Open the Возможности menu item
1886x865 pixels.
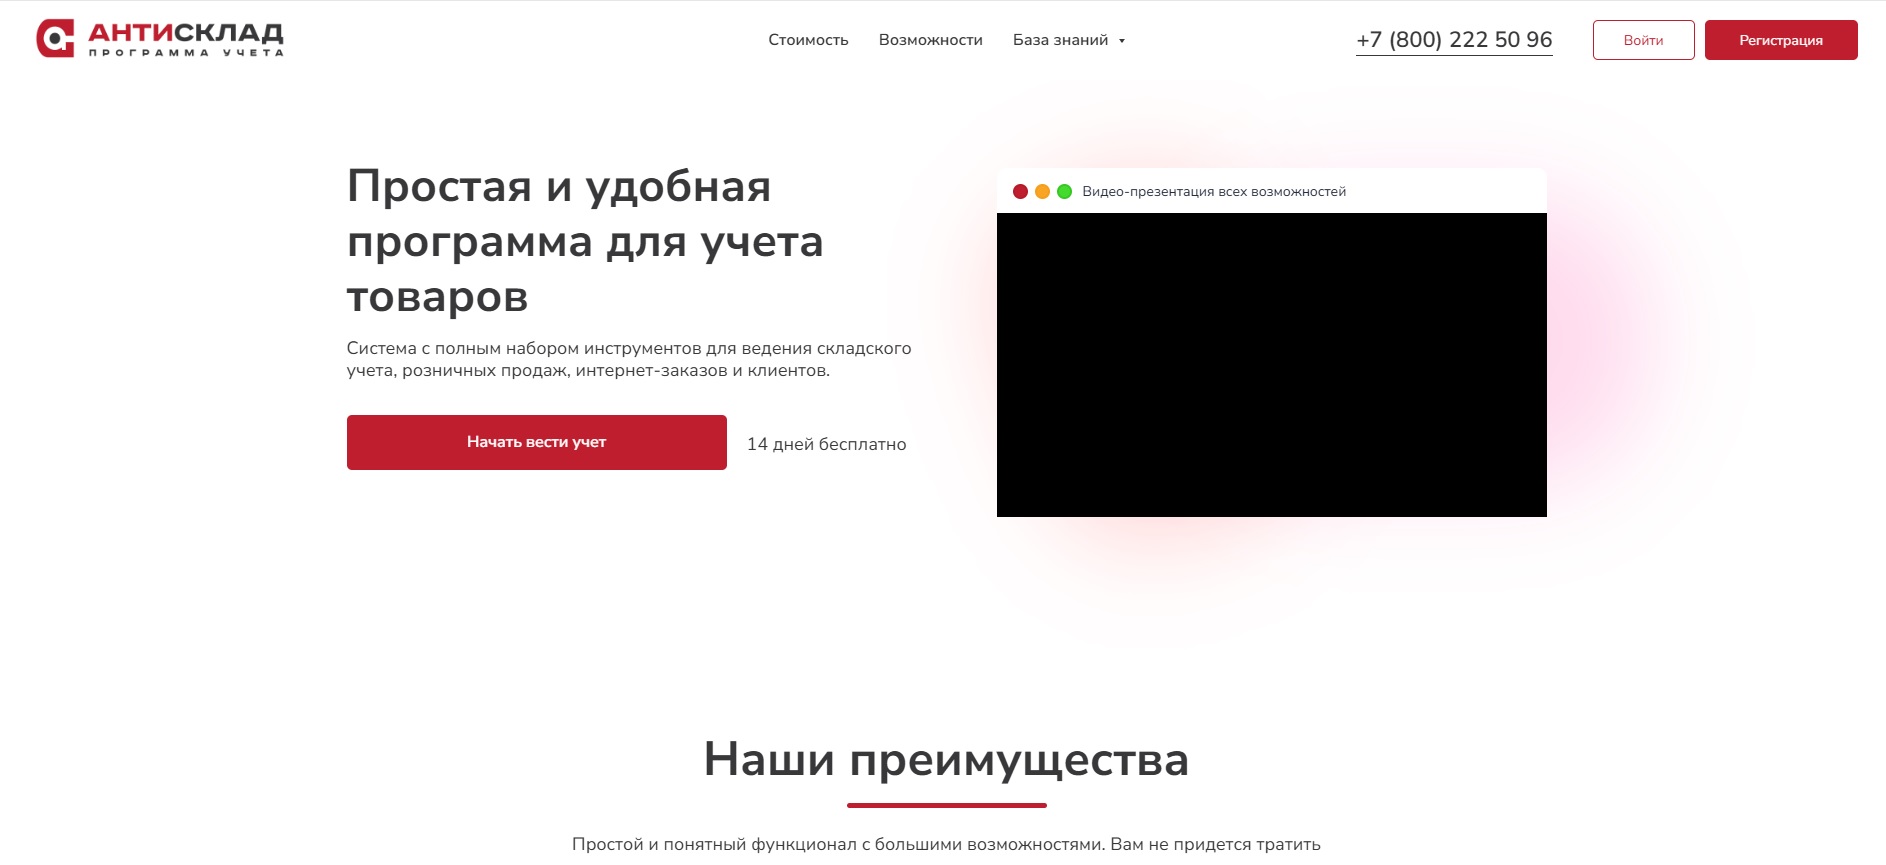click(931, 40)
